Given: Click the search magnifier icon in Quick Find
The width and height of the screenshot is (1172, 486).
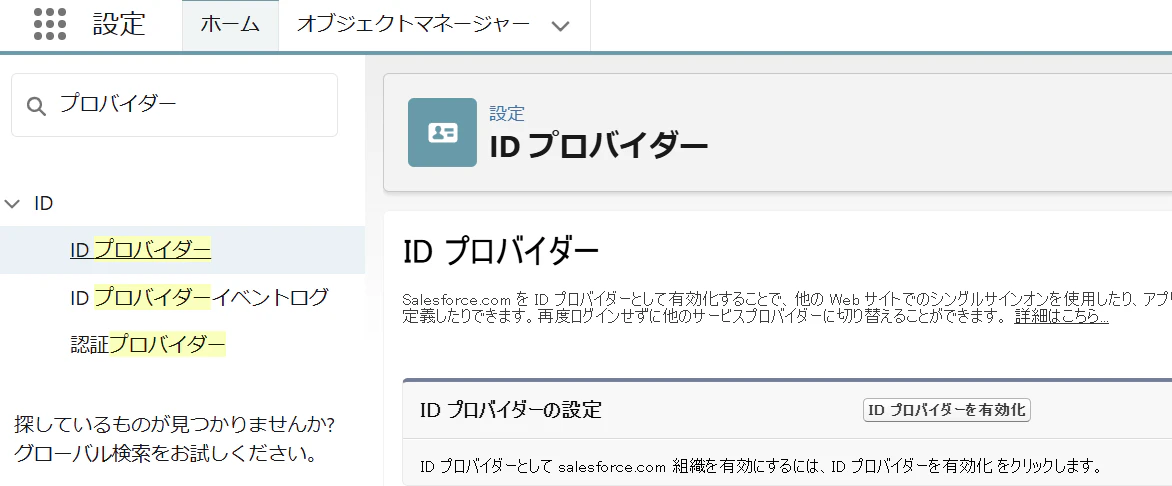Looking at the screenshot, I should click(36, 105).
